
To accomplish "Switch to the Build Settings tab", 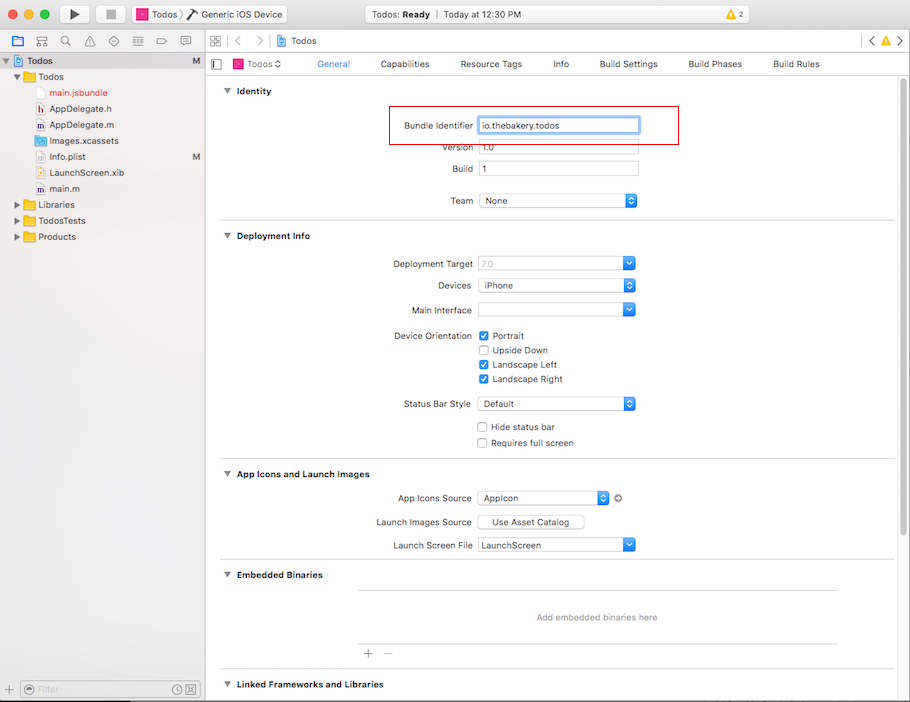I will (x=629, y=64).
